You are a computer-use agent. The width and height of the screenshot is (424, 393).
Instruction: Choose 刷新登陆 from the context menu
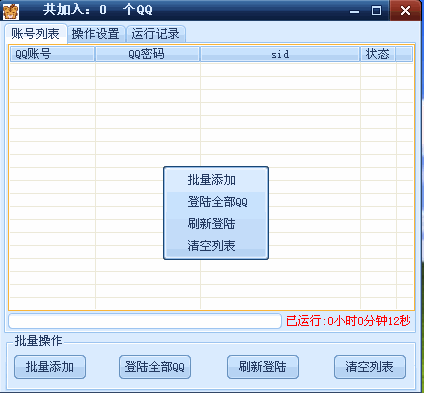click(x=216, y=223)
